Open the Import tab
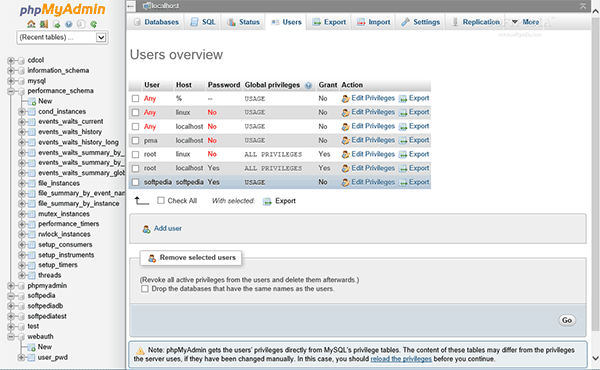The image size is (600, 370). coord(373,22)
